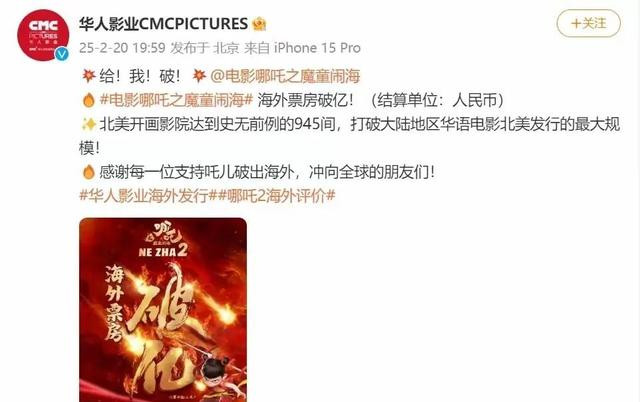Click the gold crown membership badge

point(259,24)
